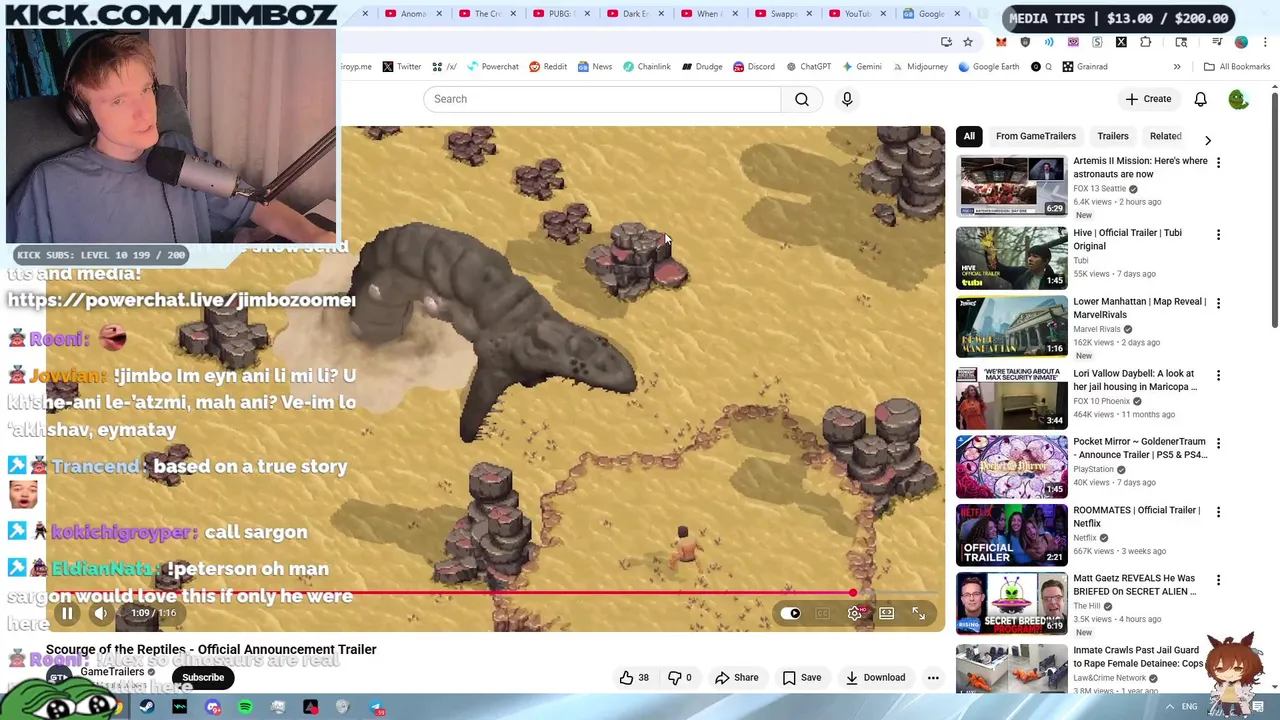1280x720 pixels.
Task: Select the All filter chip
Action: pyautogui.click(x=969, y=136)
